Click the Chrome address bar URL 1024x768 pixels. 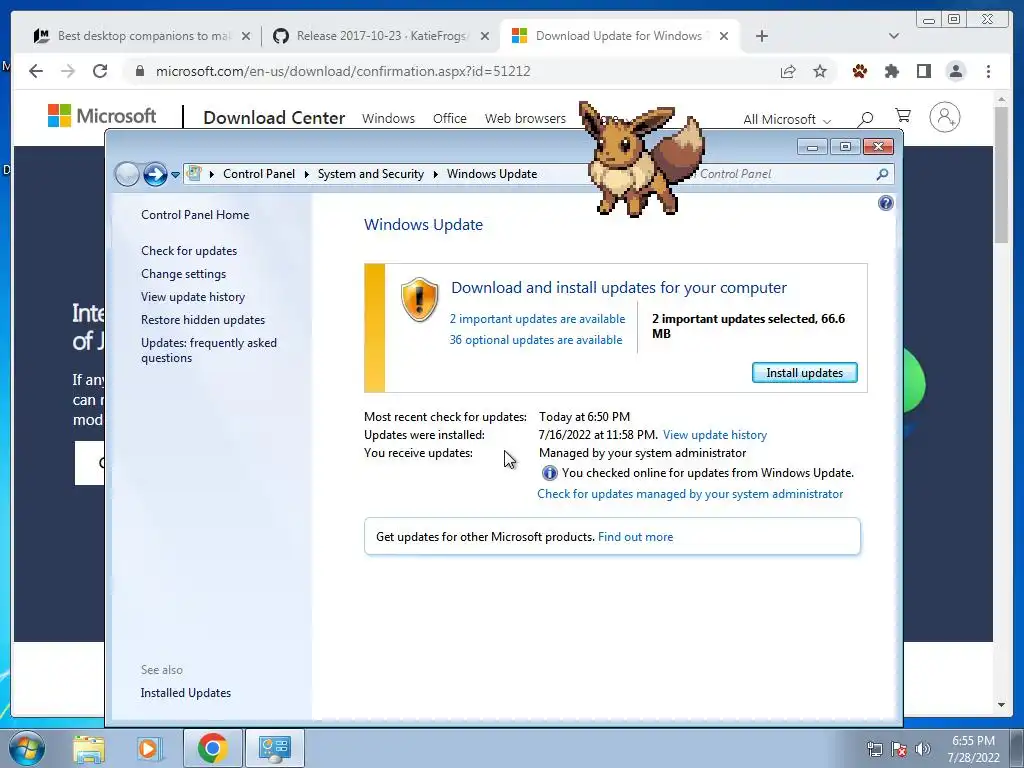(343, 71)
